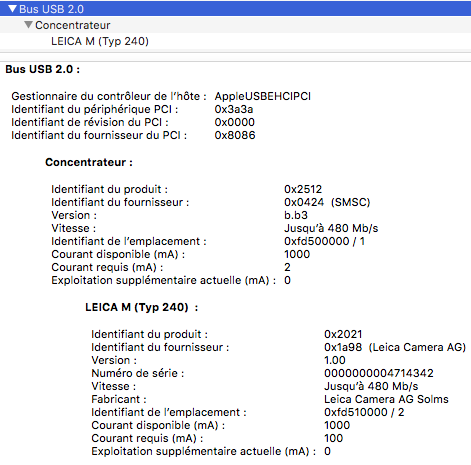Click location identifier 0xfd510000 / 2
This screenshot has width=471, height=465.
click(364, 412)
